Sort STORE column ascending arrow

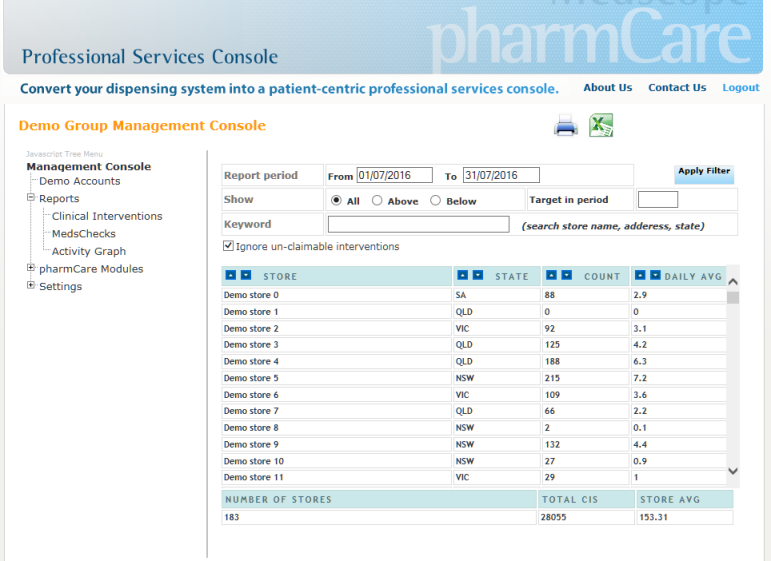231,275
